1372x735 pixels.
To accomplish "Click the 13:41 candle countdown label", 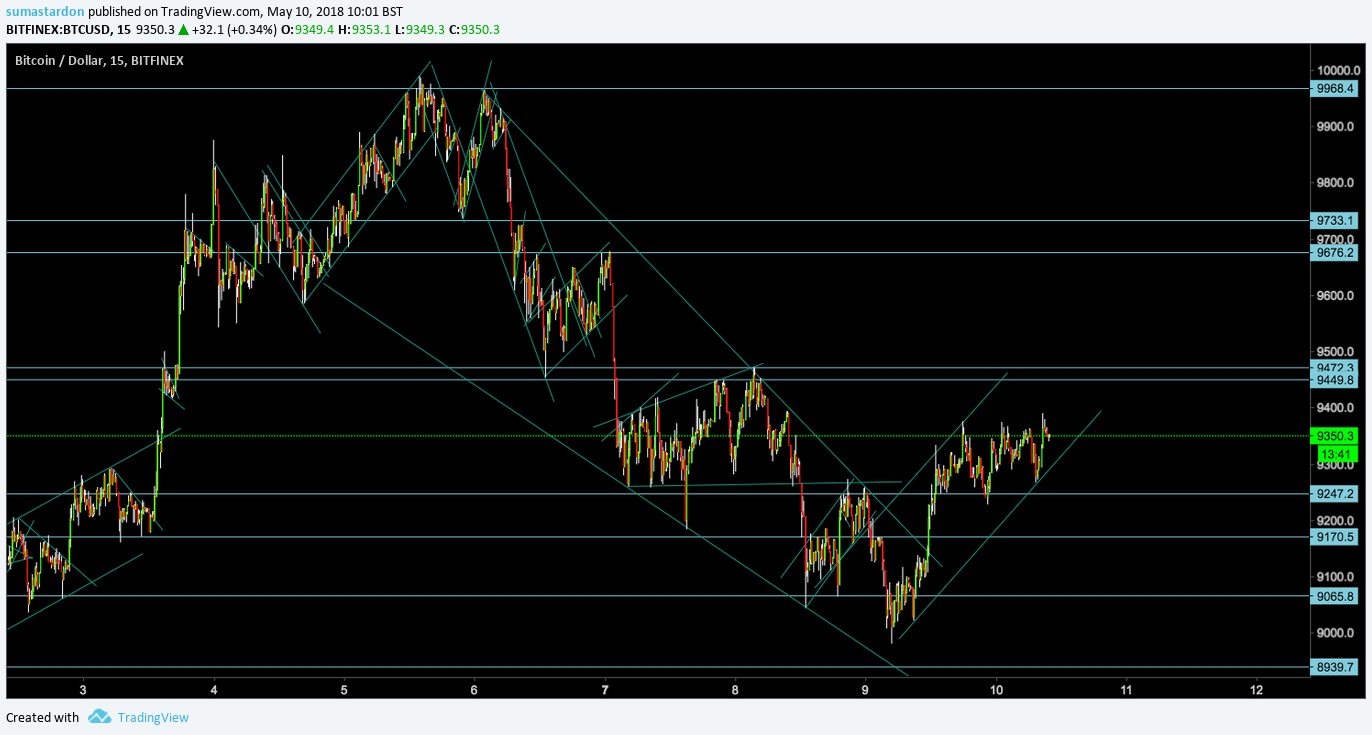I will coord(1335,453).
